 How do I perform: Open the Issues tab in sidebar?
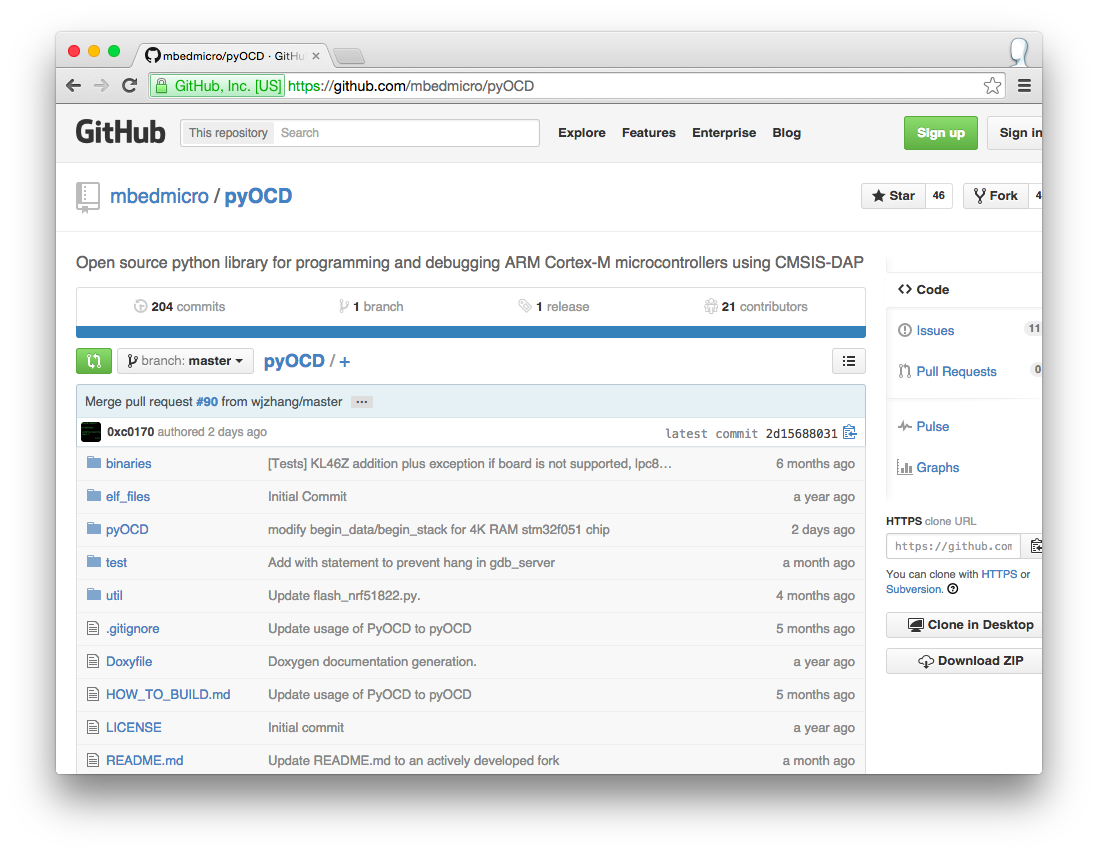point(934,330)
